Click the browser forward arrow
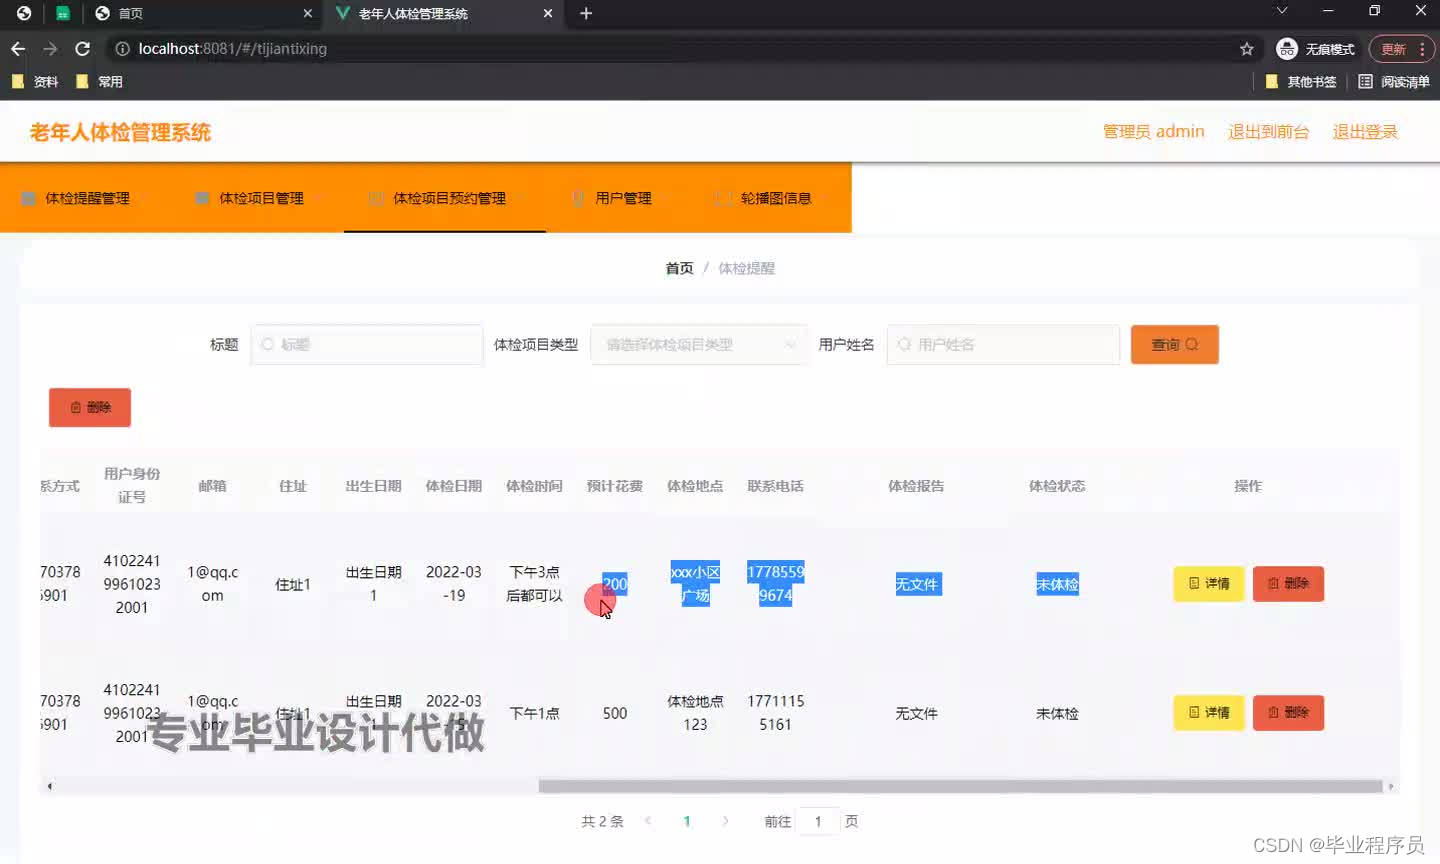 [50, 48]
